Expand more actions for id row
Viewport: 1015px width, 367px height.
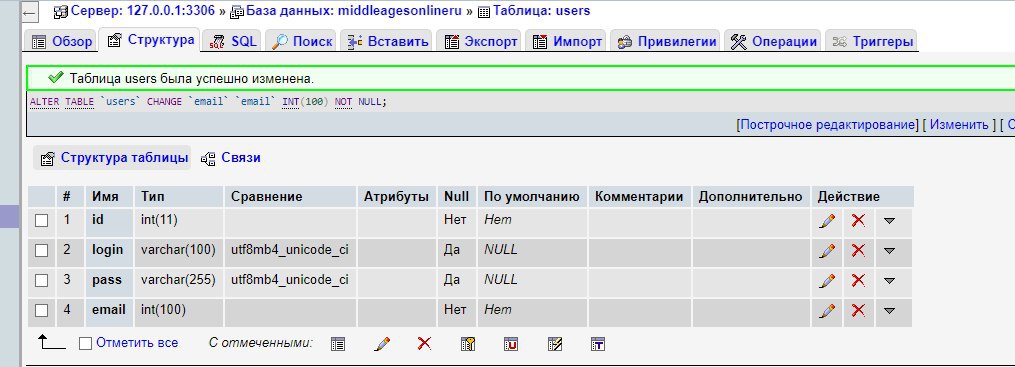pyautogui.click(x=889, y=221)
